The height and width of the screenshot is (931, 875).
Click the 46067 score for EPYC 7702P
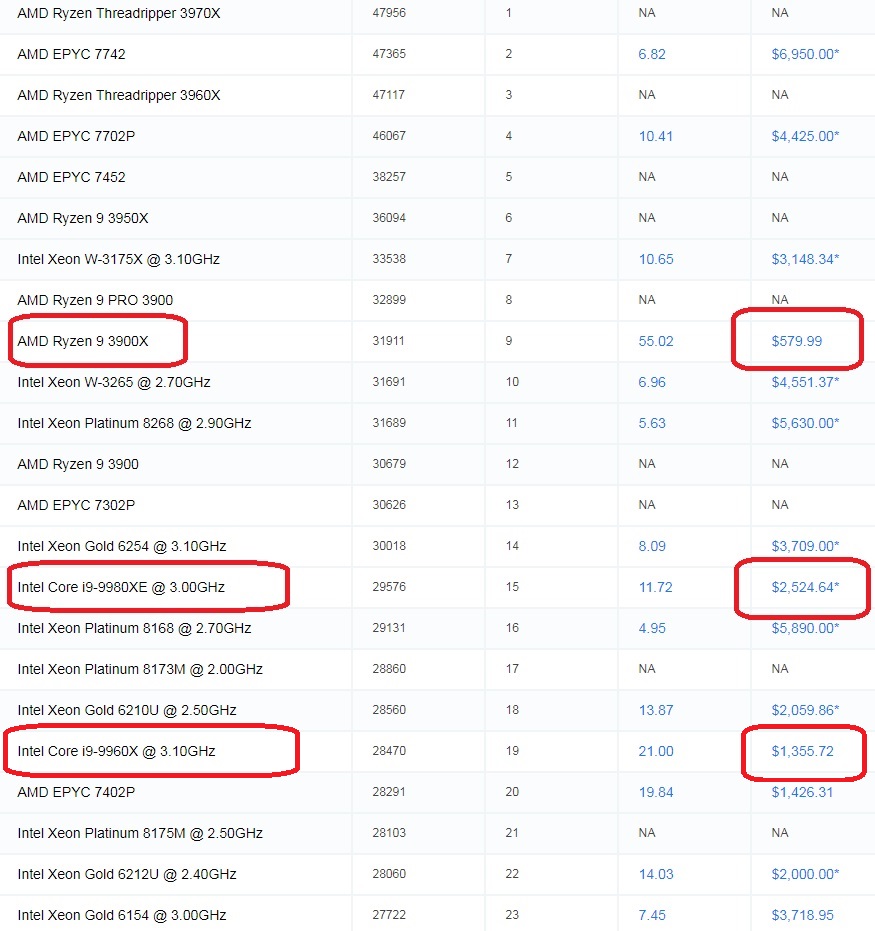coord(389,135)
